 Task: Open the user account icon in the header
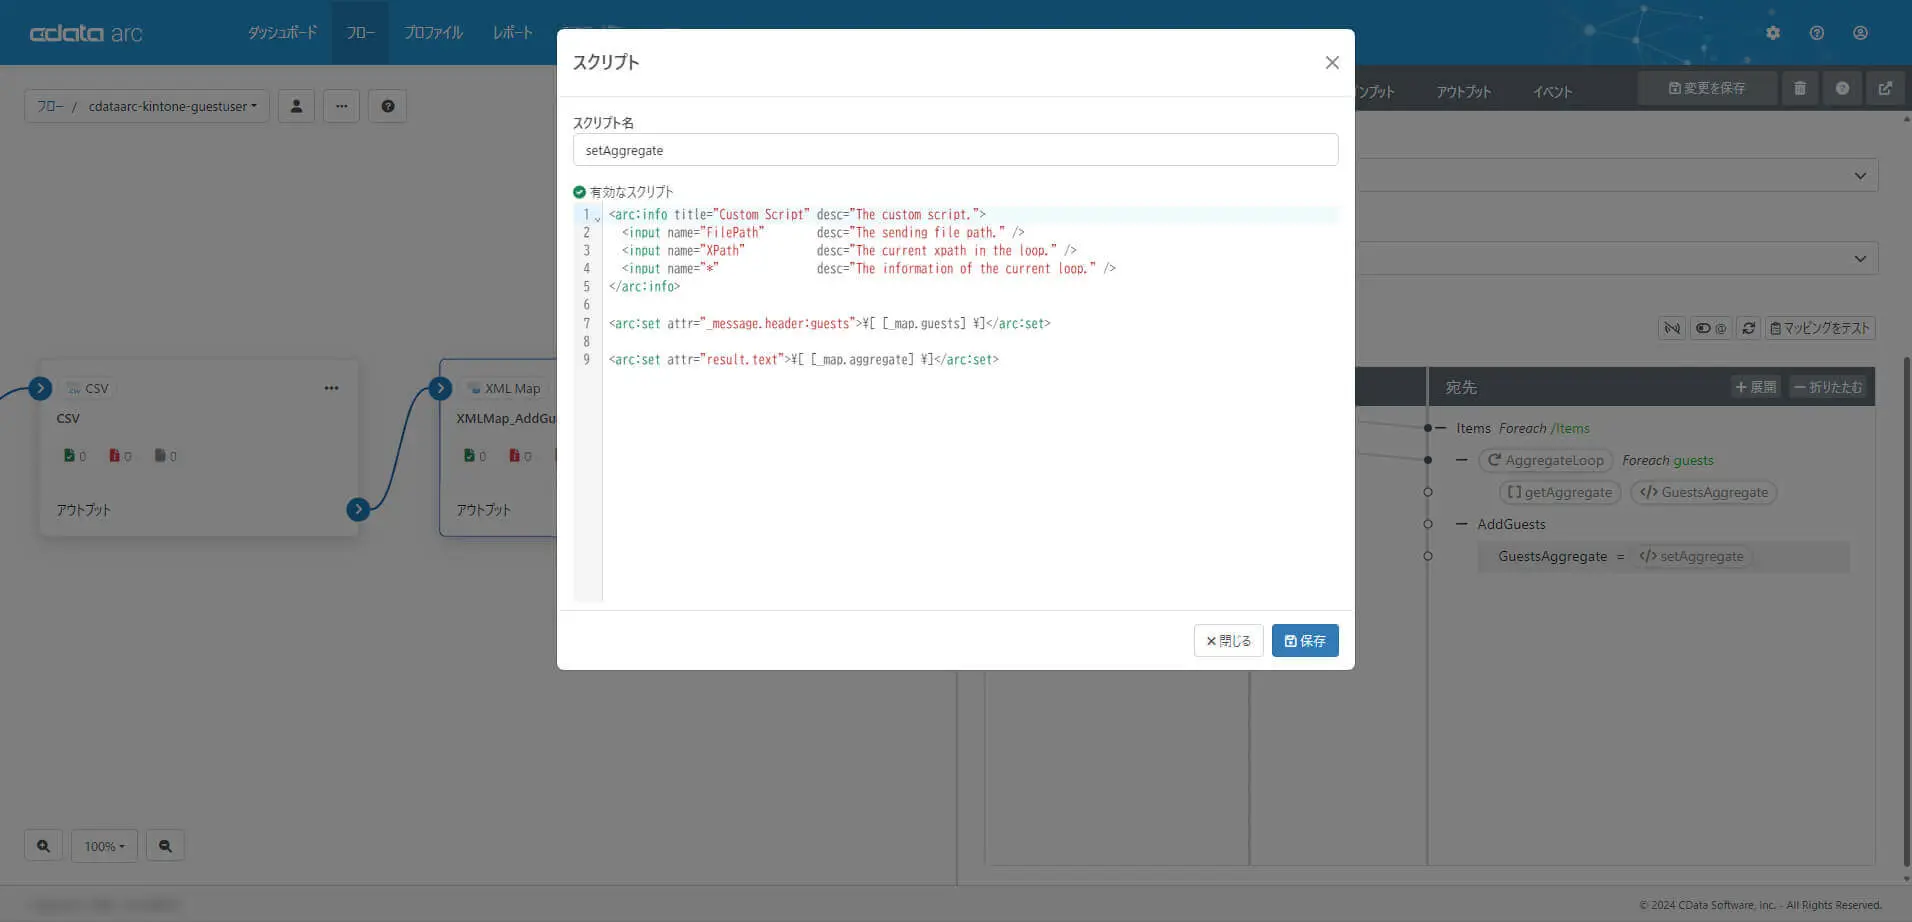pyautogui.click(x=1860, y=33)
